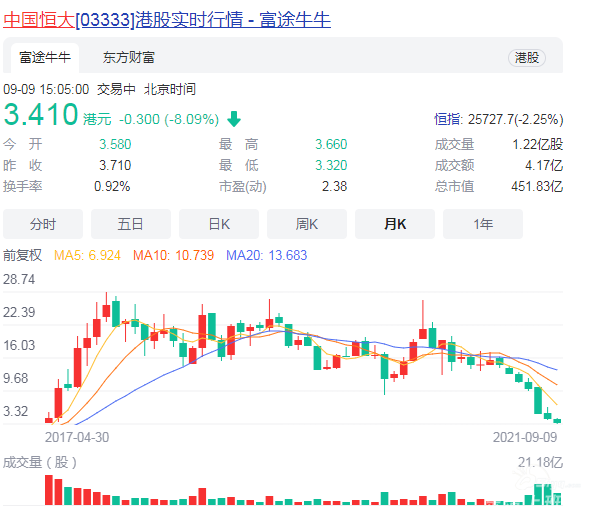Click the 总市值 value 451.83亿
The image size is (606, 516).
[x=537, y=186]
